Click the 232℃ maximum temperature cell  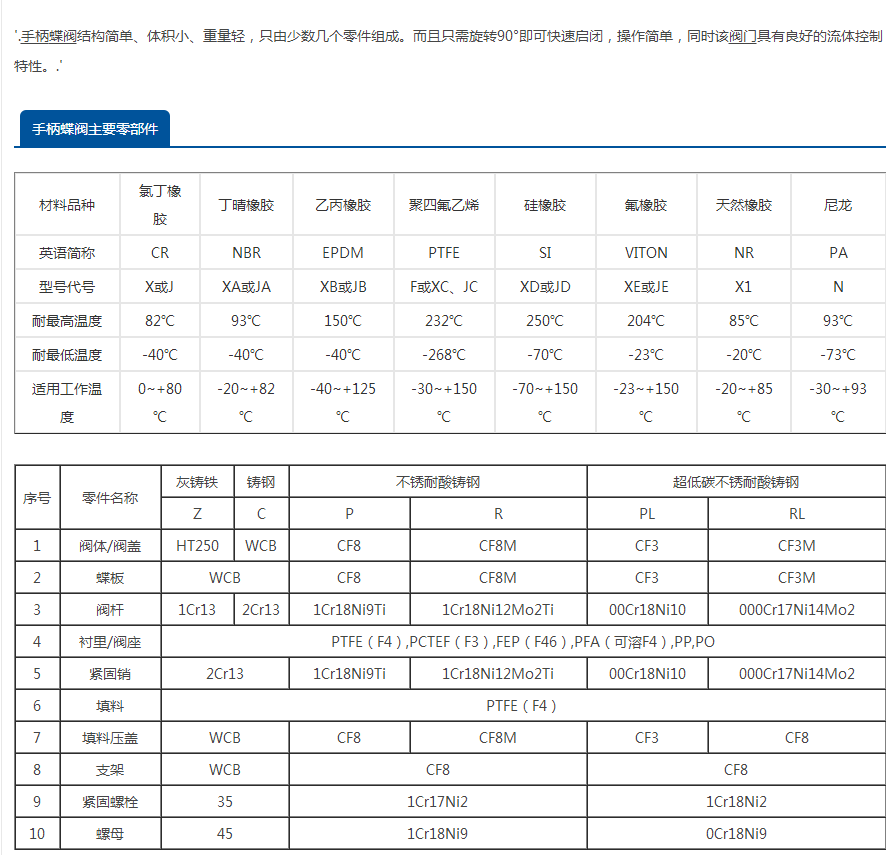click(x=443, y=321)
